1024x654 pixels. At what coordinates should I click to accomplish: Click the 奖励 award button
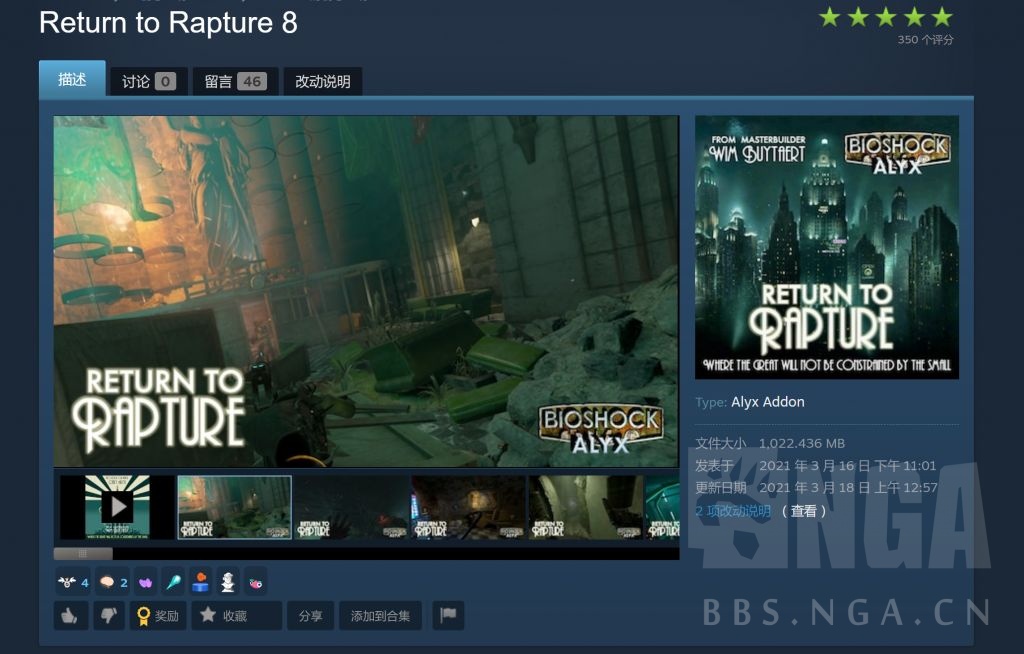point(158,616)
